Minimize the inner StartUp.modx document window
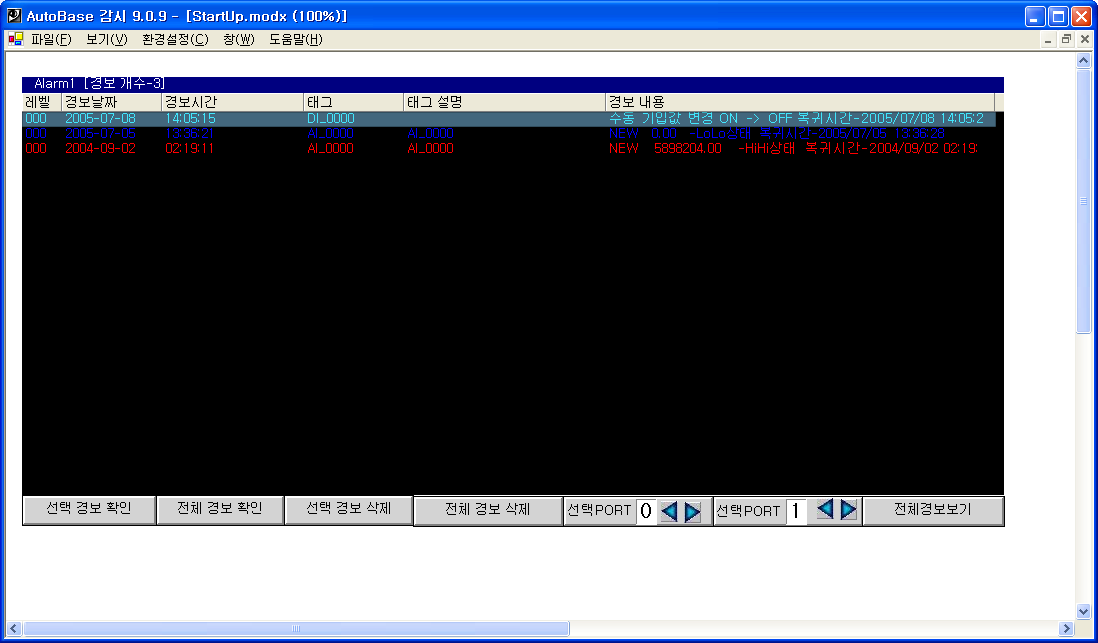The image size is (1098, 643). click(1048, 40)
